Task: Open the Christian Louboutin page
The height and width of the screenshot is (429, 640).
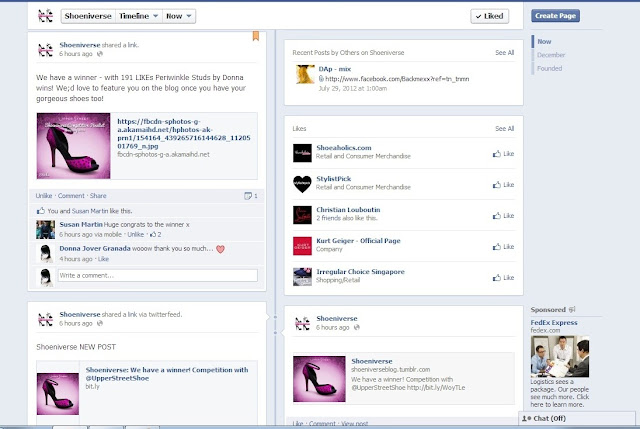Action: click(x=348, y=210)
